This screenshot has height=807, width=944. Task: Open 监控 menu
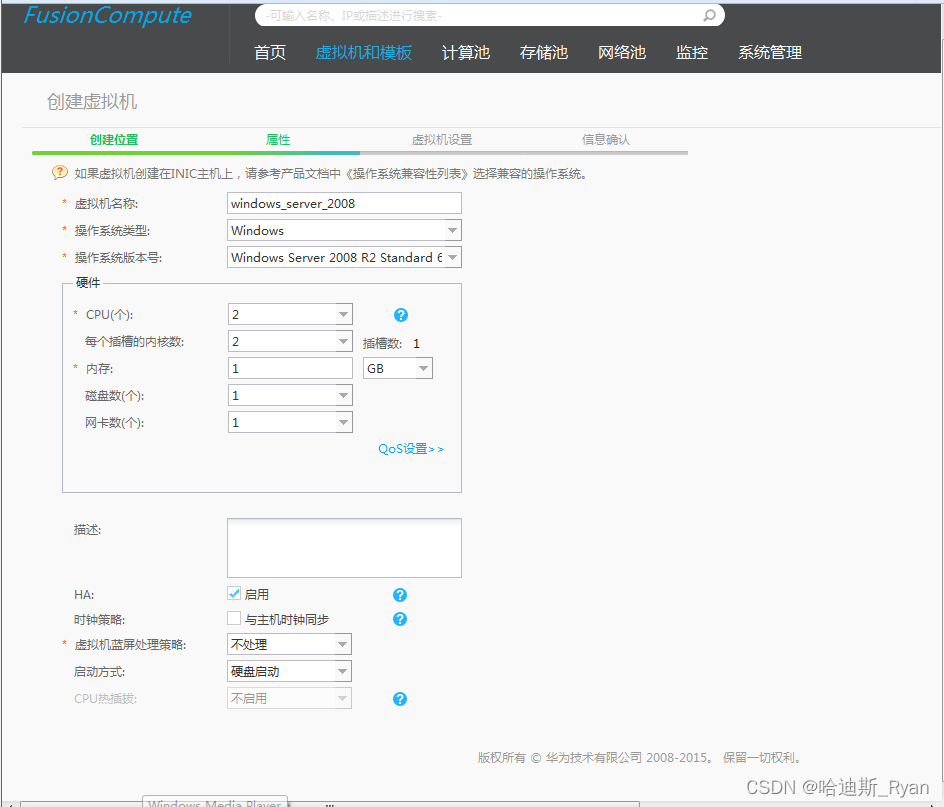(x=692, y=52)
